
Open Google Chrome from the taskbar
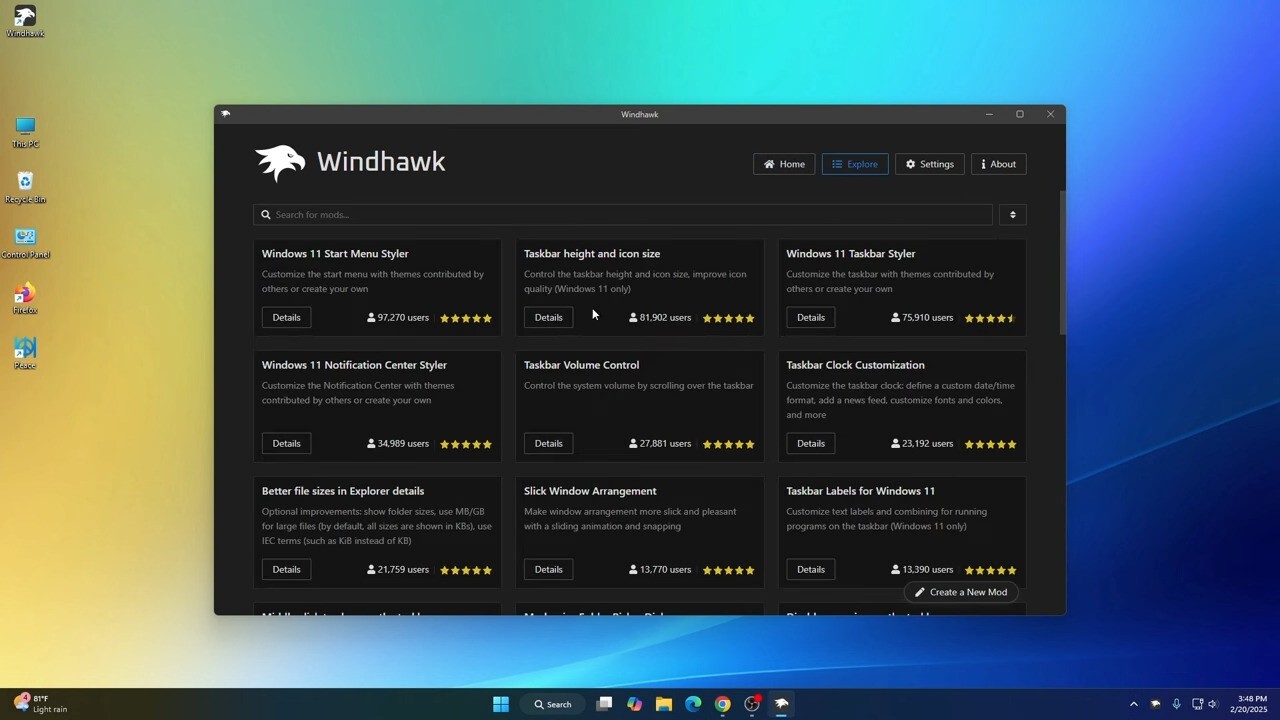point(722,704)
